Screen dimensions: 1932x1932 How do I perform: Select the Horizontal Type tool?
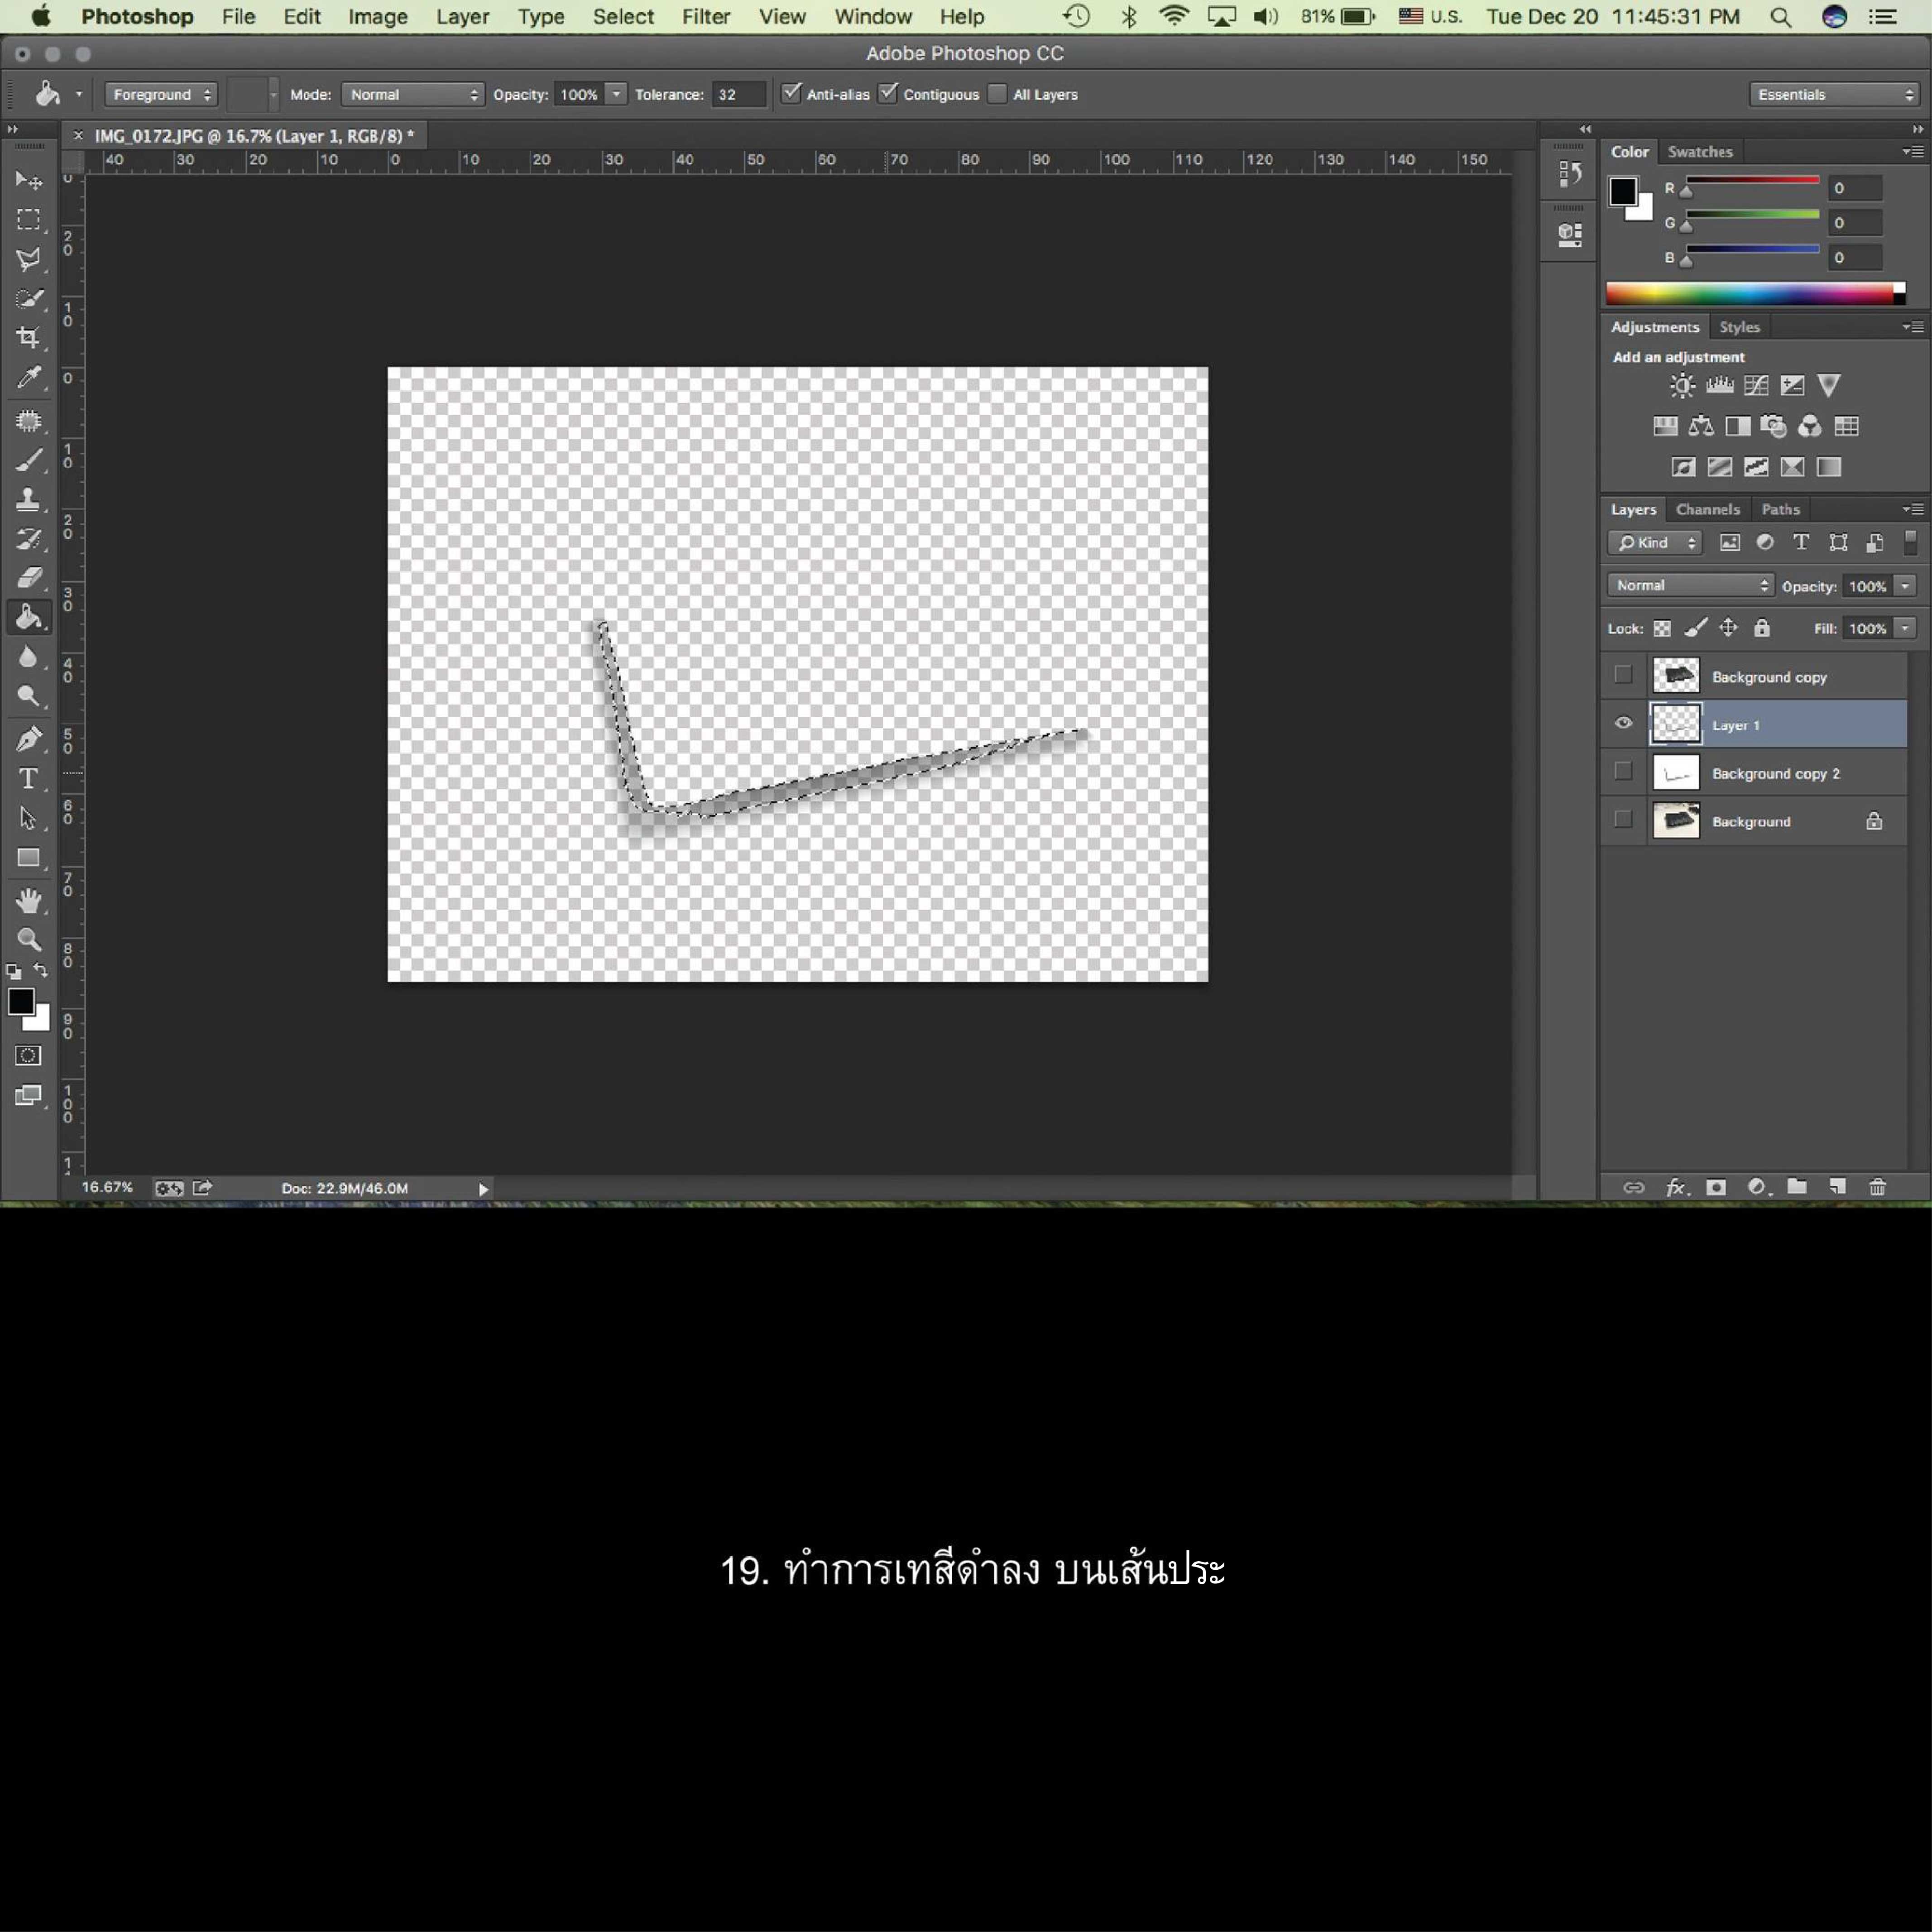(28, 778)
